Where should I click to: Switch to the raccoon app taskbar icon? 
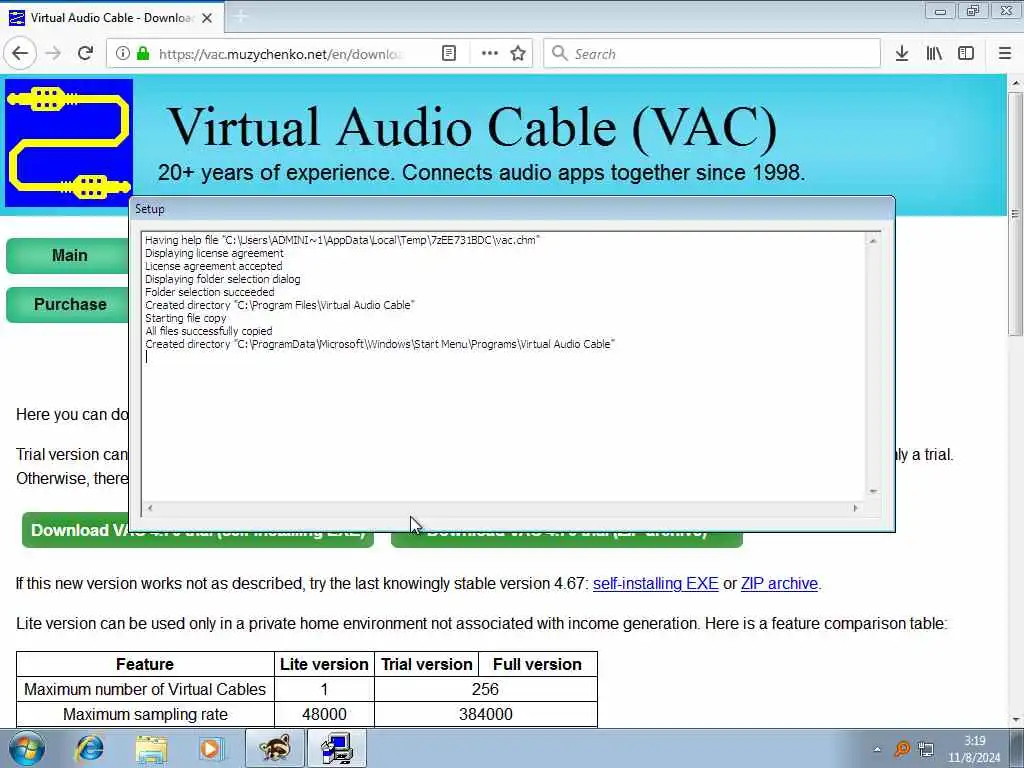click(274, 748)
